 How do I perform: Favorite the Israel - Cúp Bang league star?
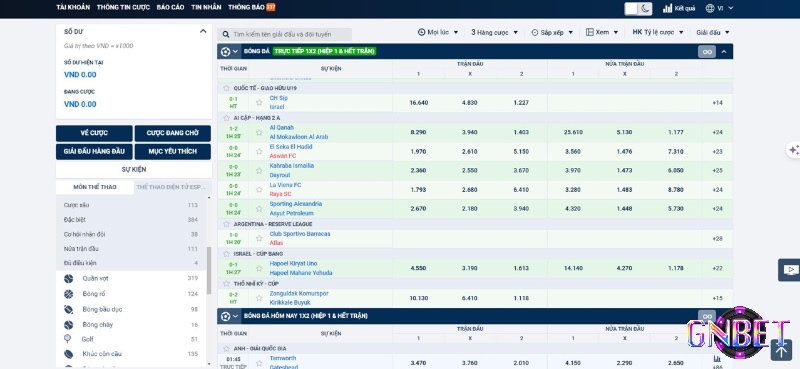227,254
